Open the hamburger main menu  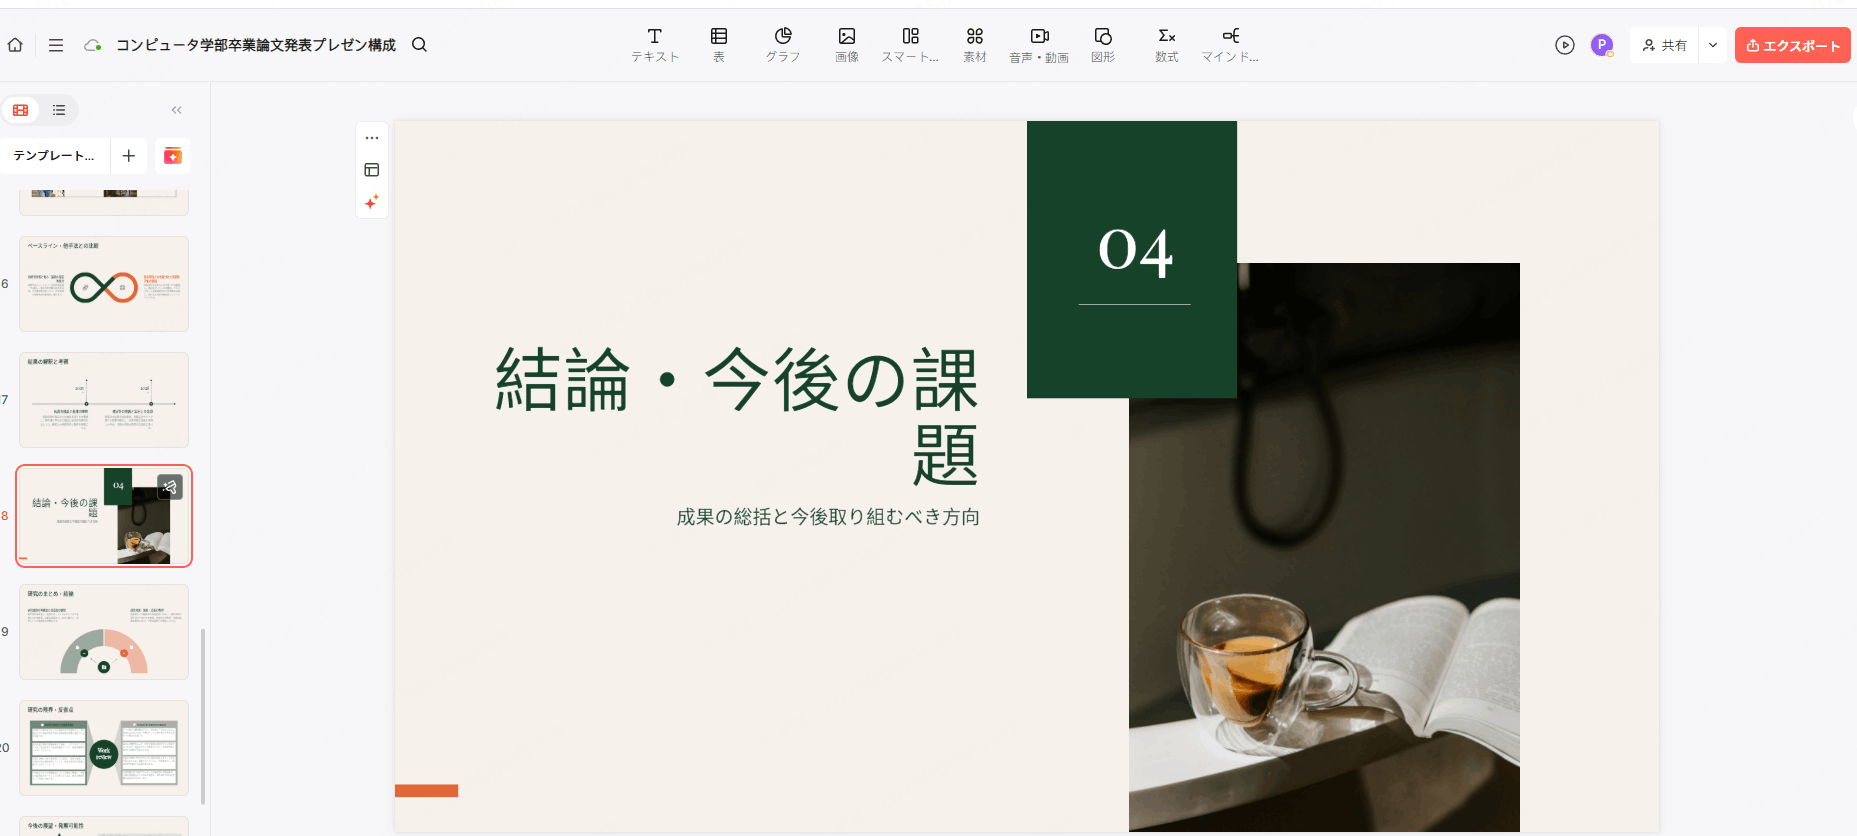point(56,45)
